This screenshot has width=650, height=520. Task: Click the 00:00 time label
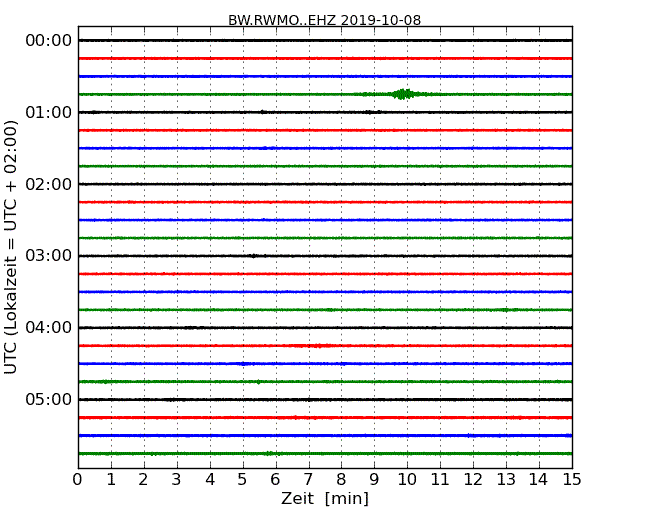click(49, 41)
